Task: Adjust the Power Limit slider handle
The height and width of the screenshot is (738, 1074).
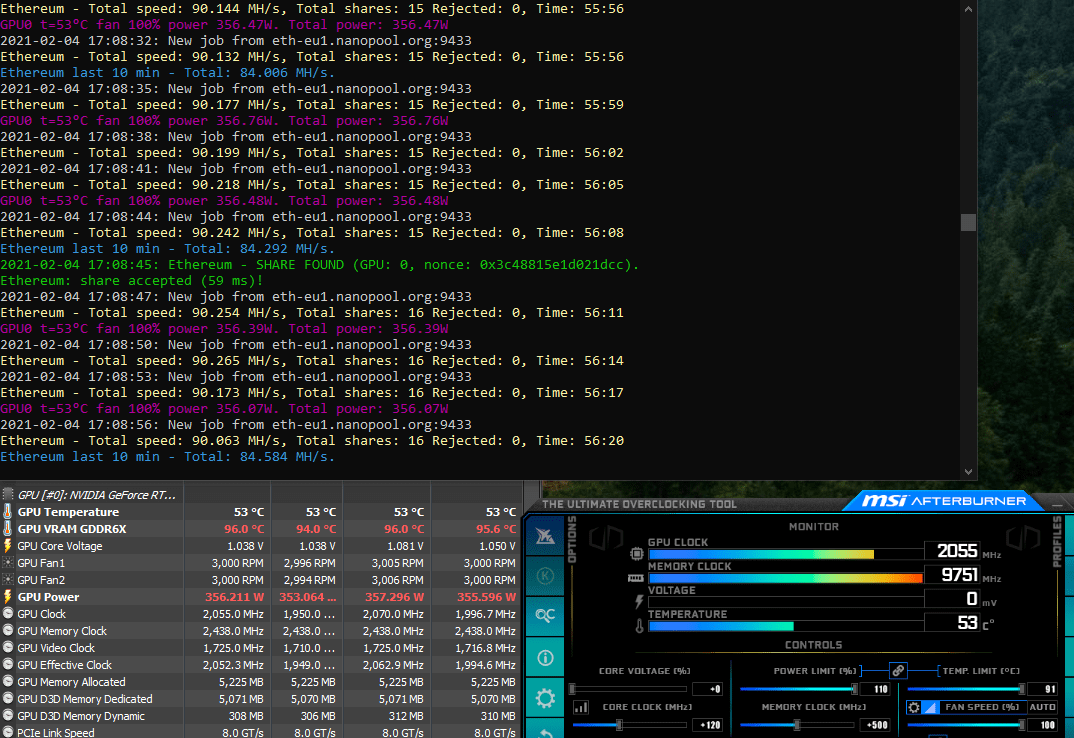Action: click(x=854, y=689)
